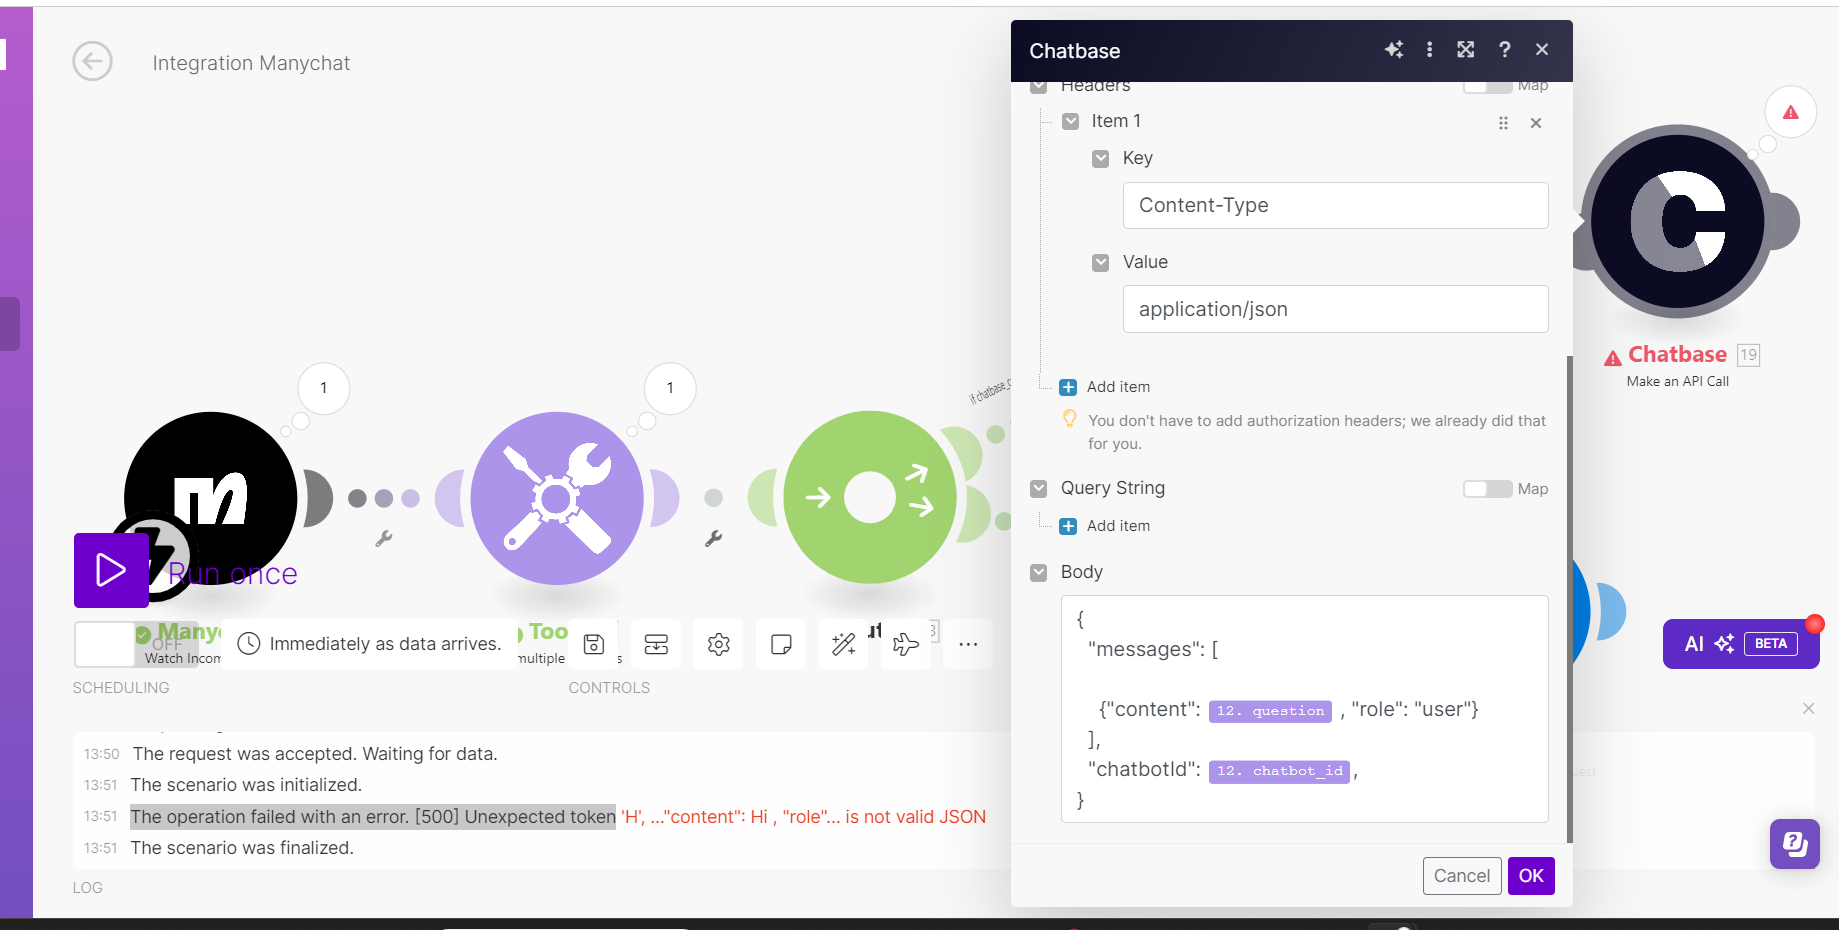This screenshot has height=930, width=1839.
Task: Select the '12. question' mapped variable pill
Action: click(1270, 711)
